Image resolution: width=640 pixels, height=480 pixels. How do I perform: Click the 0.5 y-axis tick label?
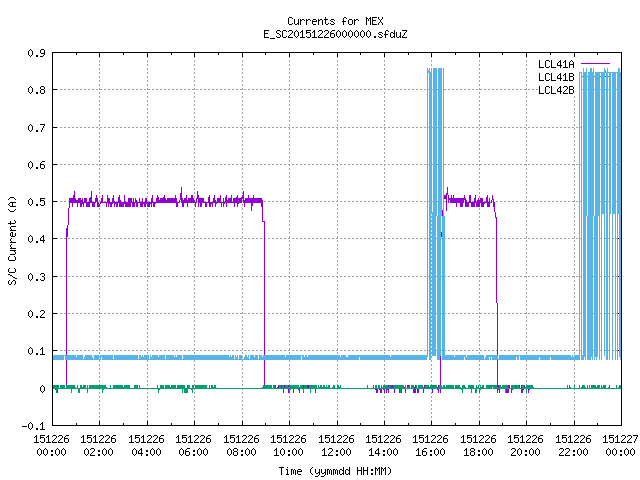pyautogui.click(x=36, y=202)
